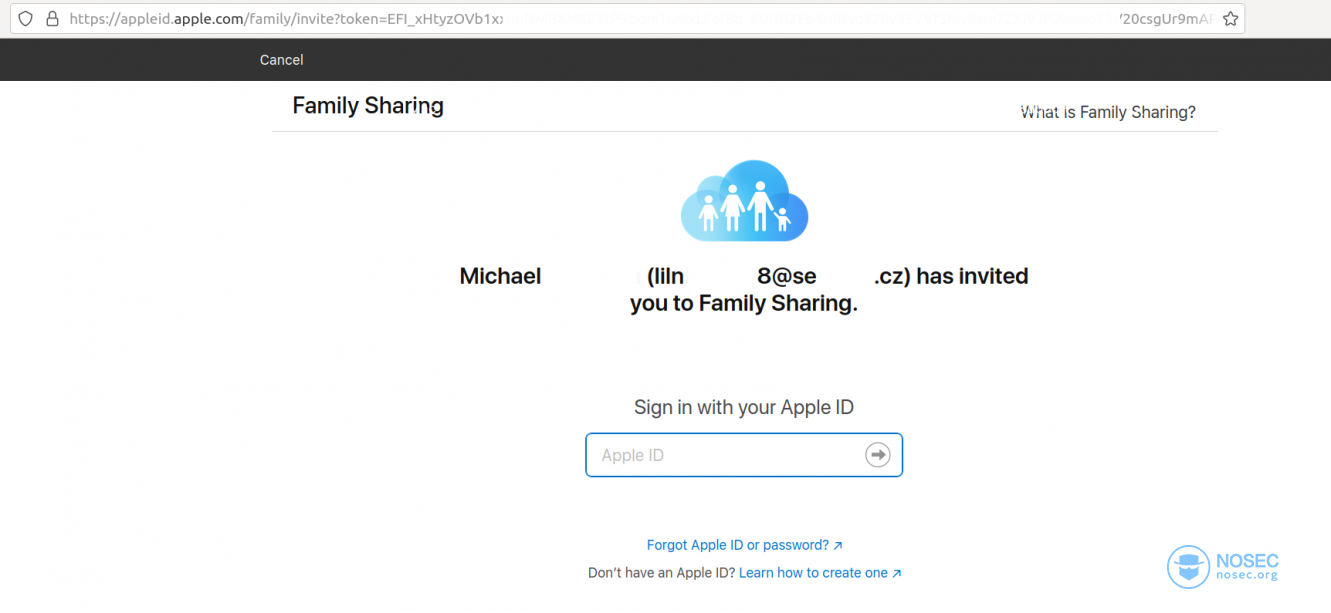Focus the Apple ID input field
The width and height of the screenshot is (1331, 613).
744,455
